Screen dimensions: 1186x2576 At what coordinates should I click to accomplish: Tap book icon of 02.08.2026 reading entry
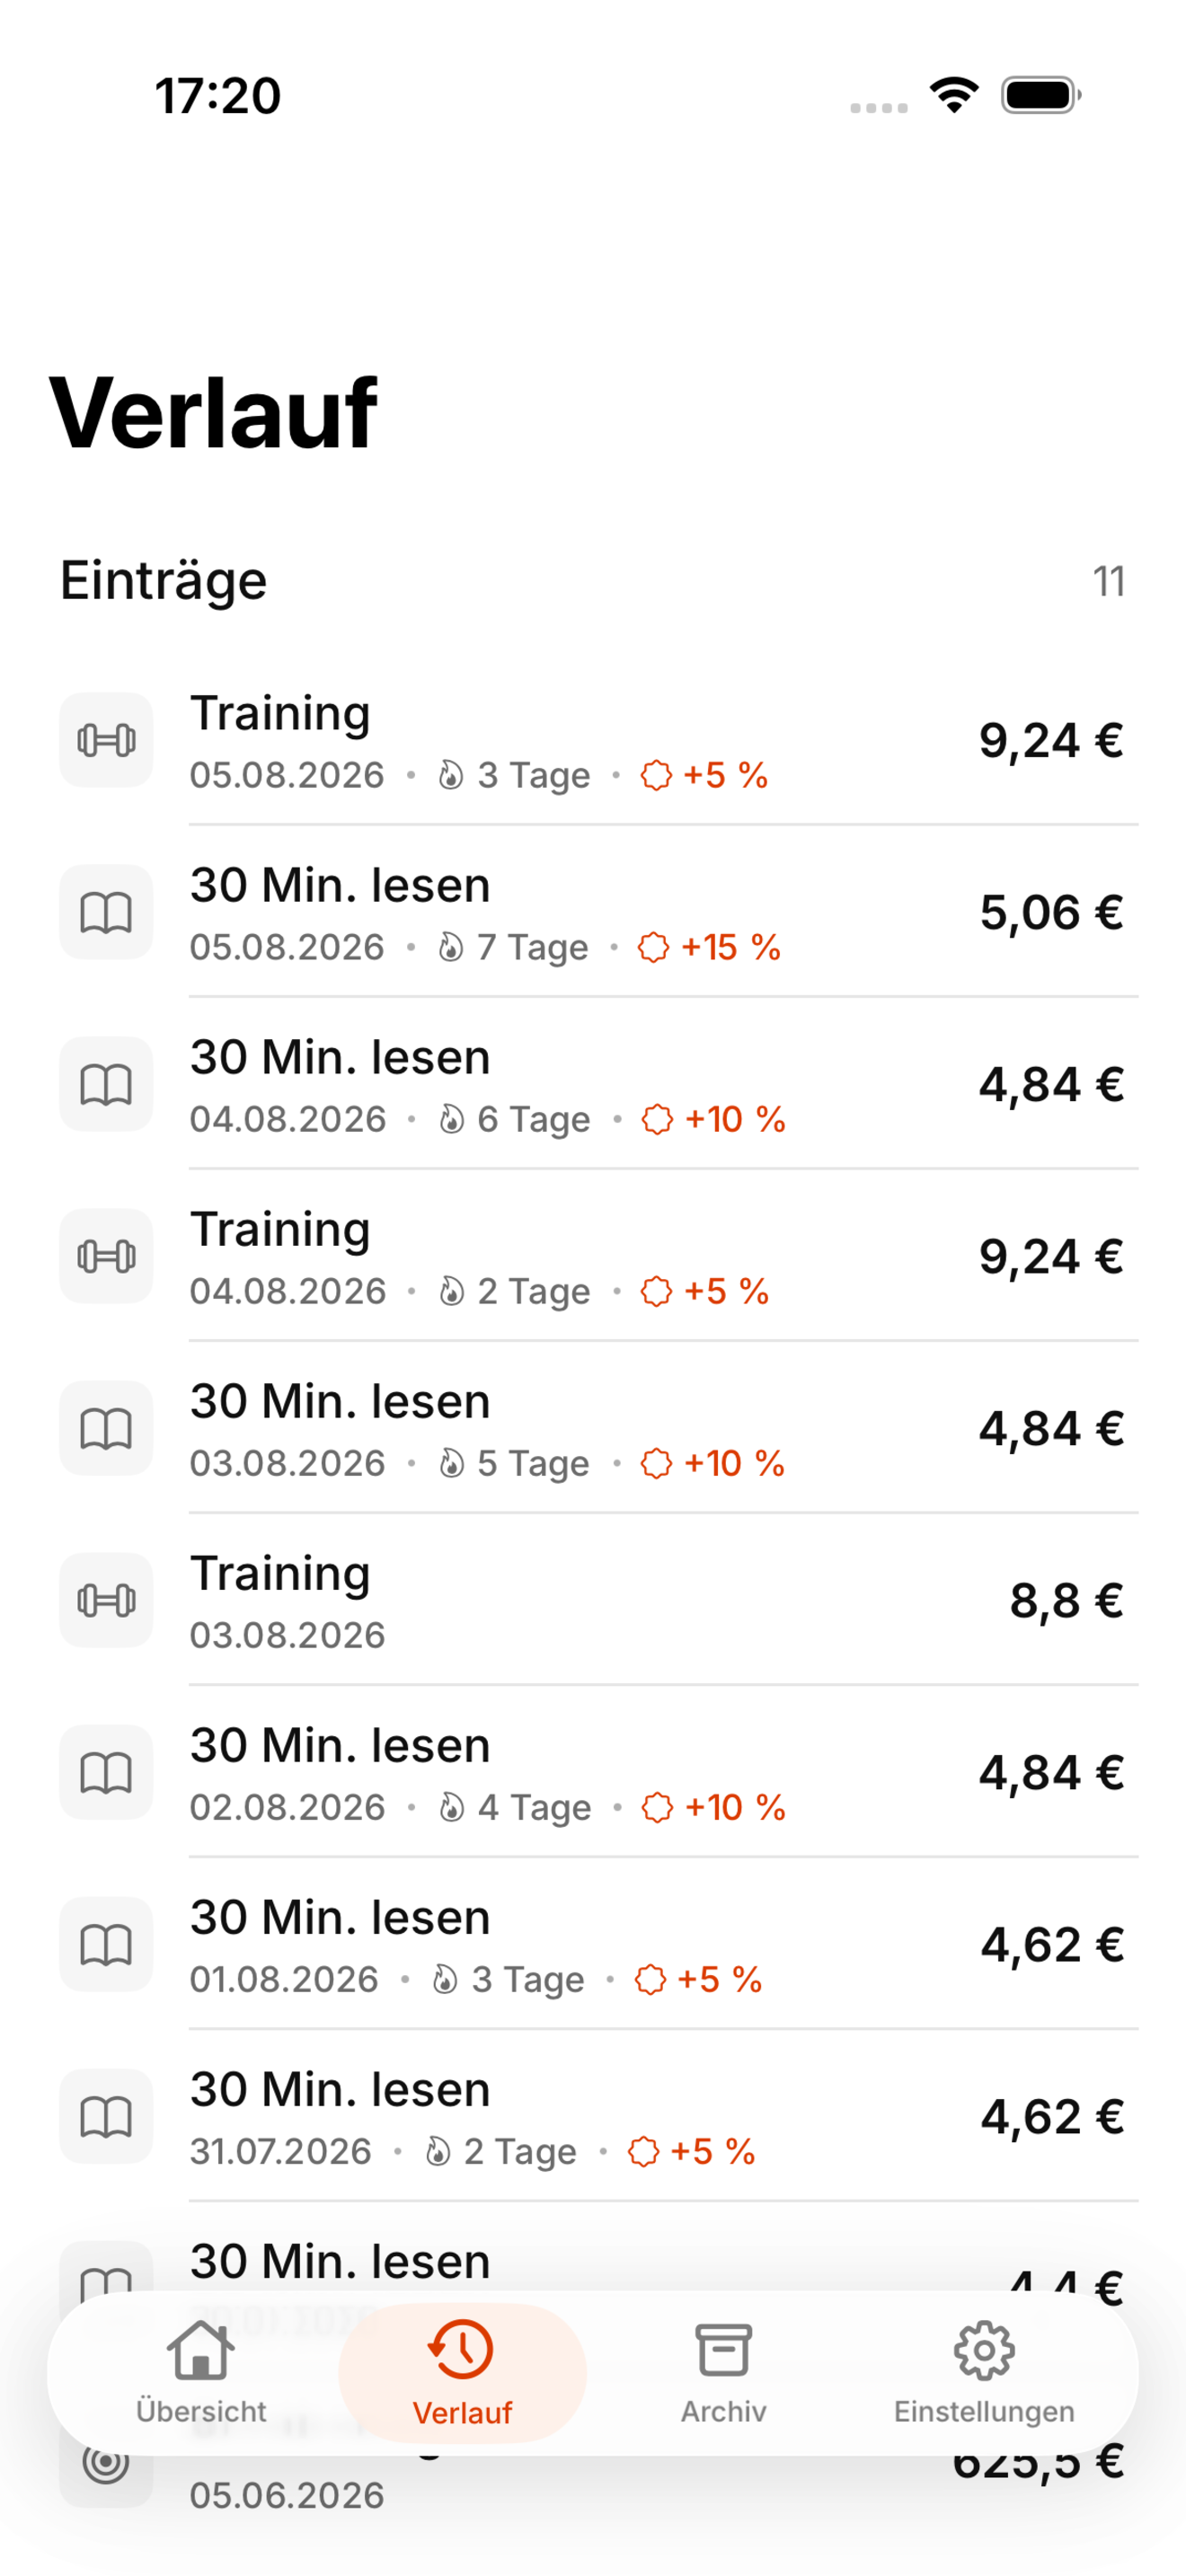point(106,1772)
